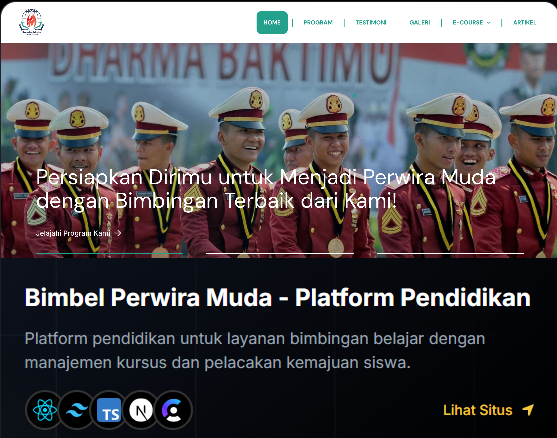Click the arrow after Jelajahi Program Kami
The image size is (557, 438).
coord(119,233)
